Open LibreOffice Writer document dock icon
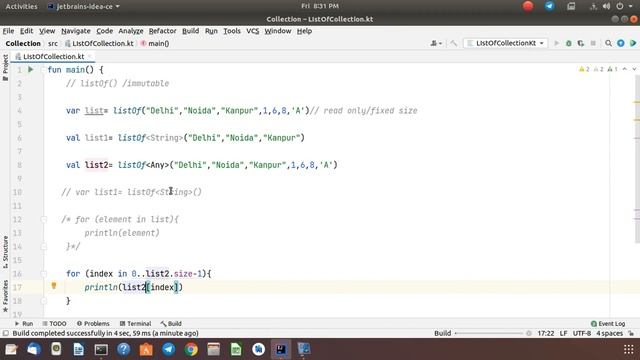640x360 pixels. (x=79, y=349)
